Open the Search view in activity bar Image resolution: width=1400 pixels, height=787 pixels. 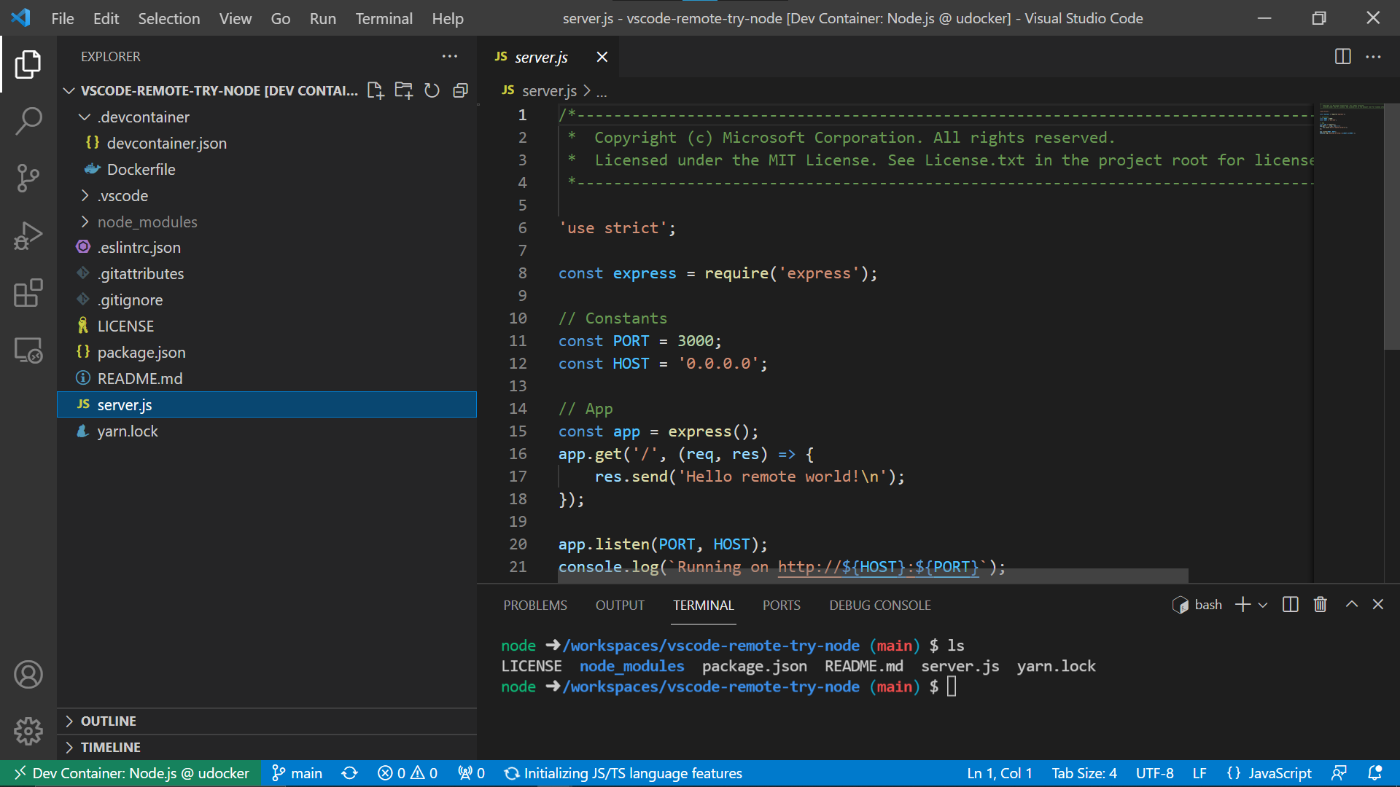coord(28,121)
